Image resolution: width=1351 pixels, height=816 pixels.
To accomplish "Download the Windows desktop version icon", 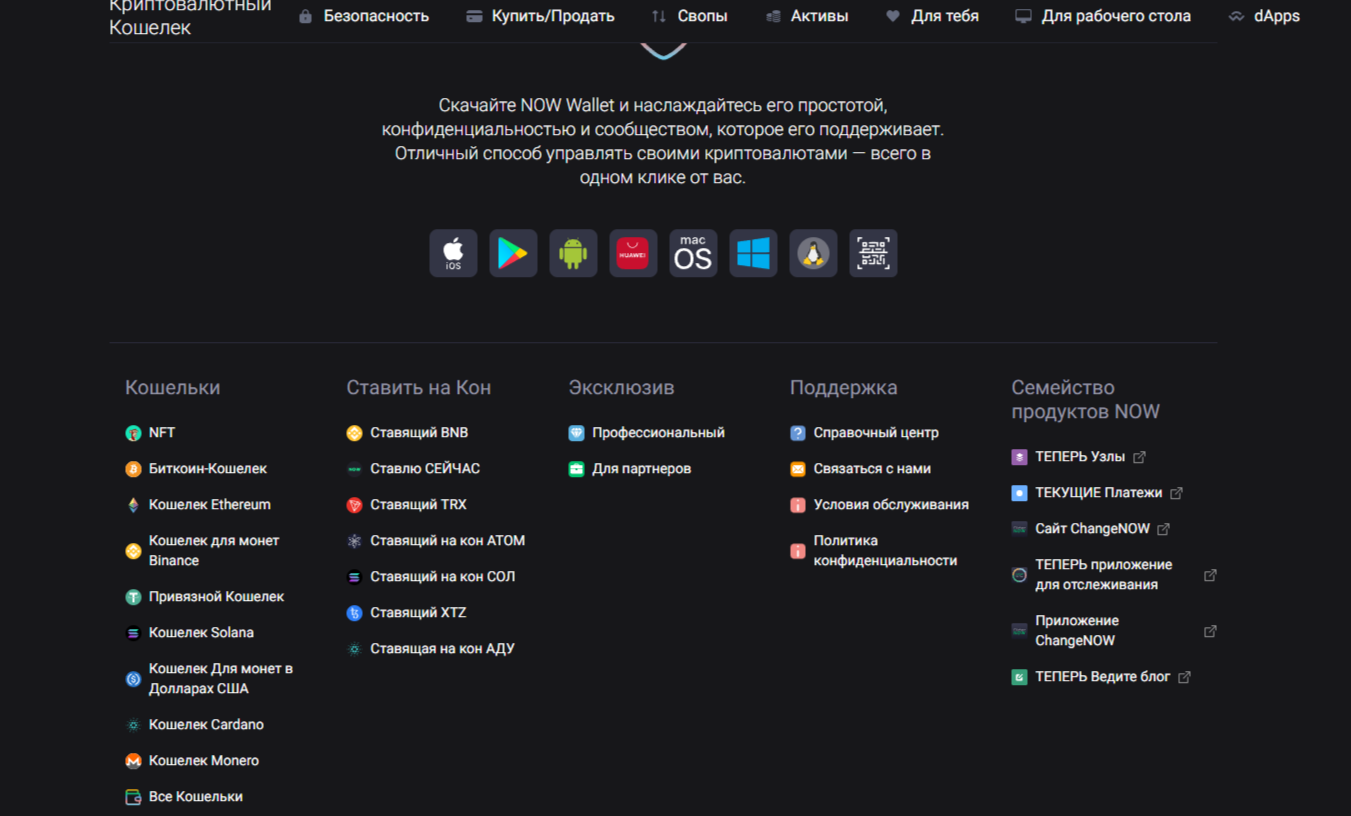I will 753,253.
